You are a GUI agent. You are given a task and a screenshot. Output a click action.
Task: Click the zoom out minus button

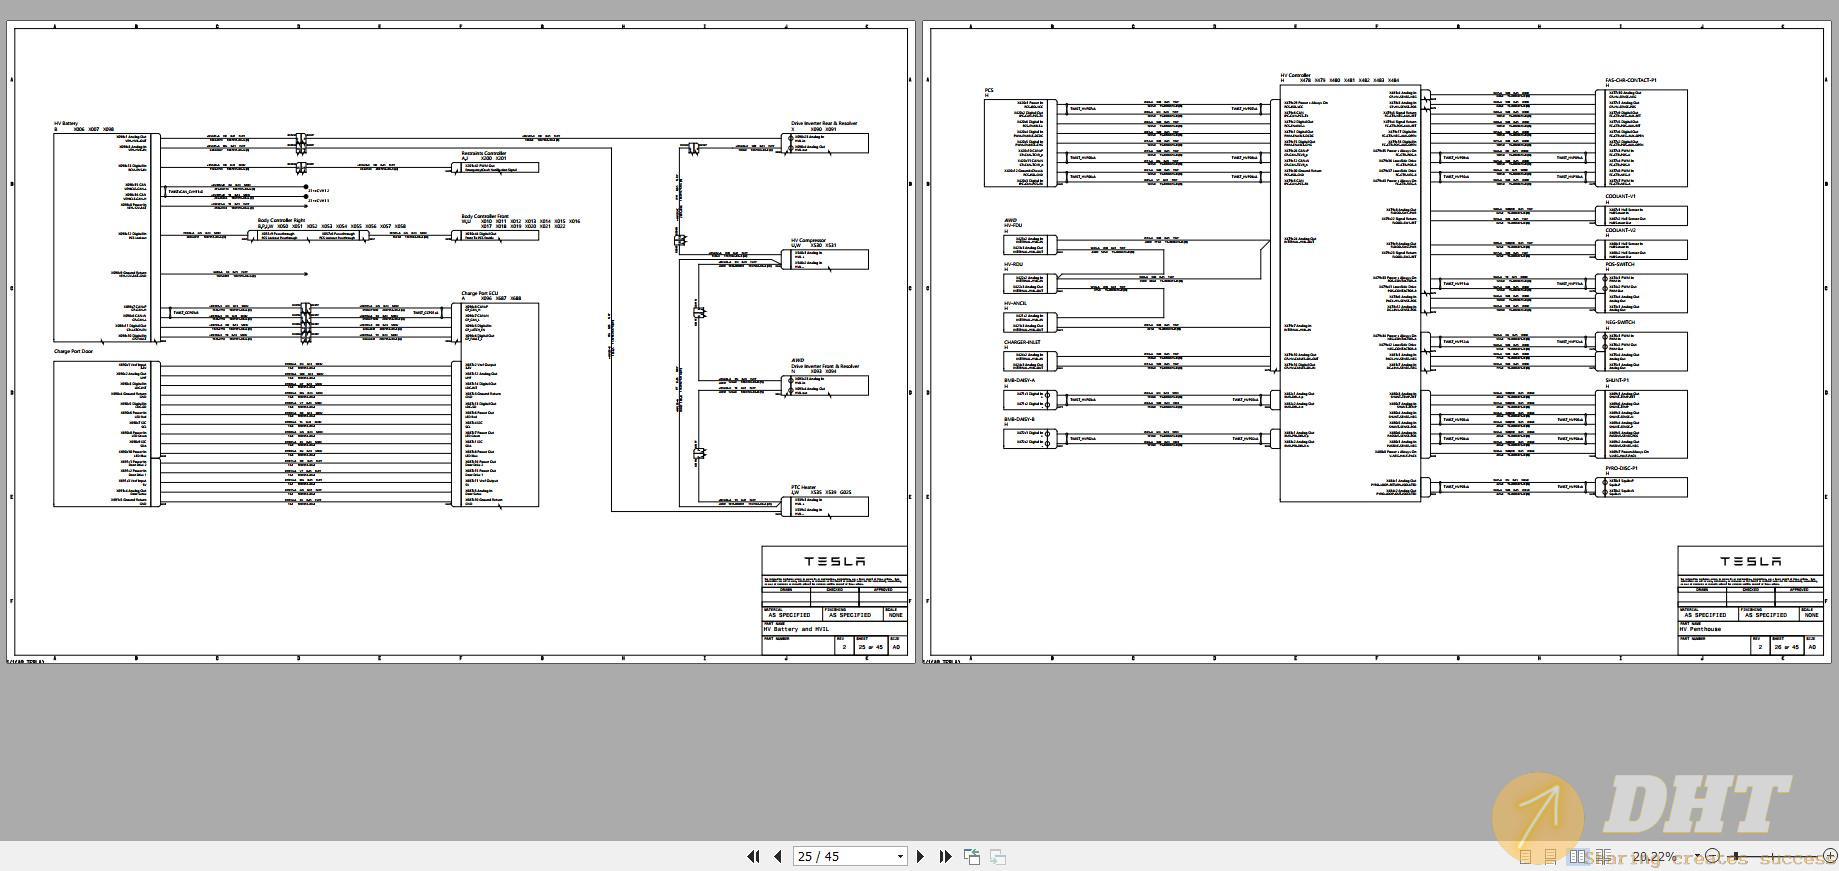1712,856
